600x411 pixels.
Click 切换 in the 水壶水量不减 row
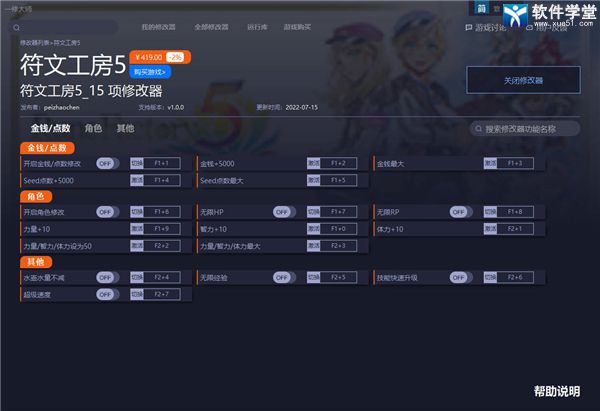(x=137, y=277)
